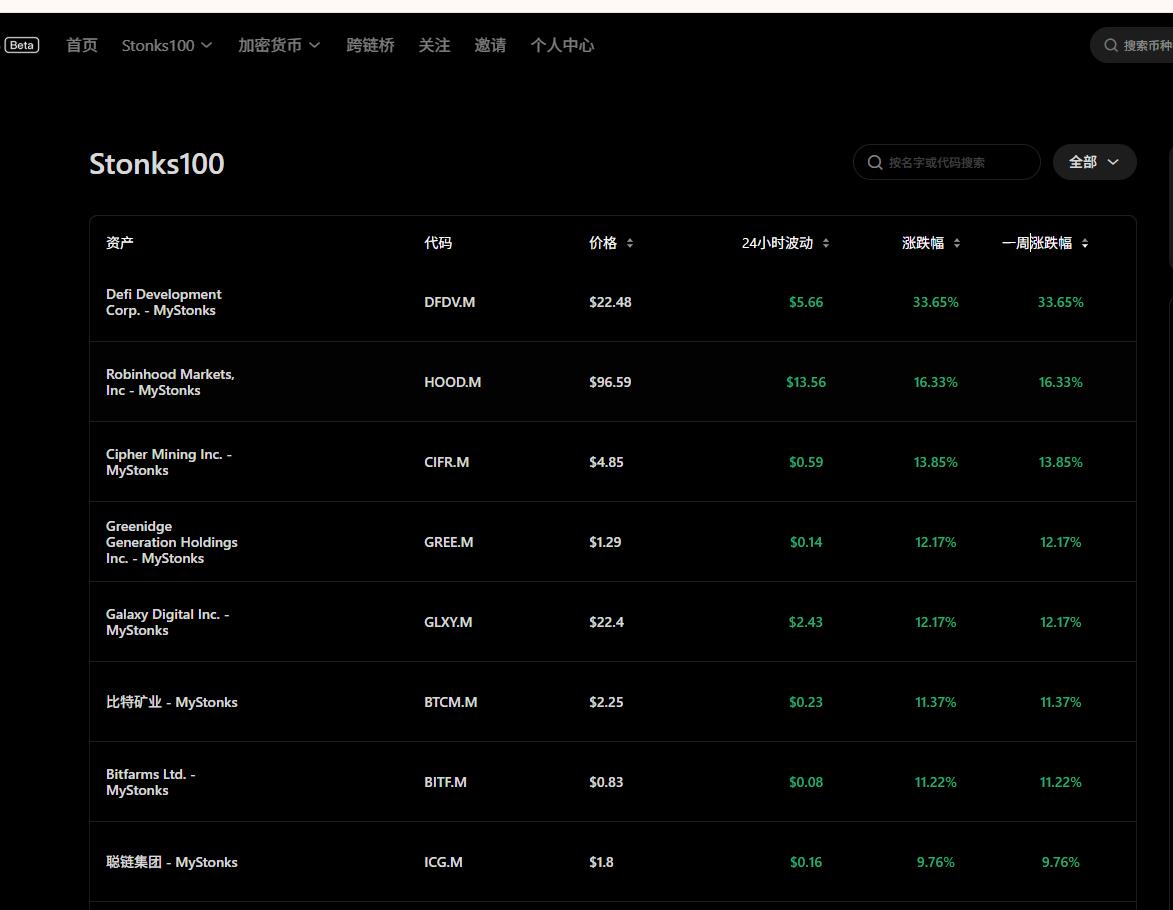Viewport: 1173px width, 910px height.
Task: Open Defi Development Corp. - MyStonks row
Action: click(x=613, y=302)
